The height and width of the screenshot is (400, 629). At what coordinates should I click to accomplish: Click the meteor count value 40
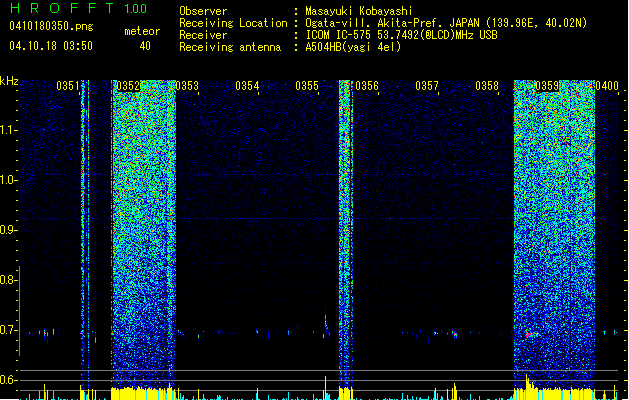(145, 46)
